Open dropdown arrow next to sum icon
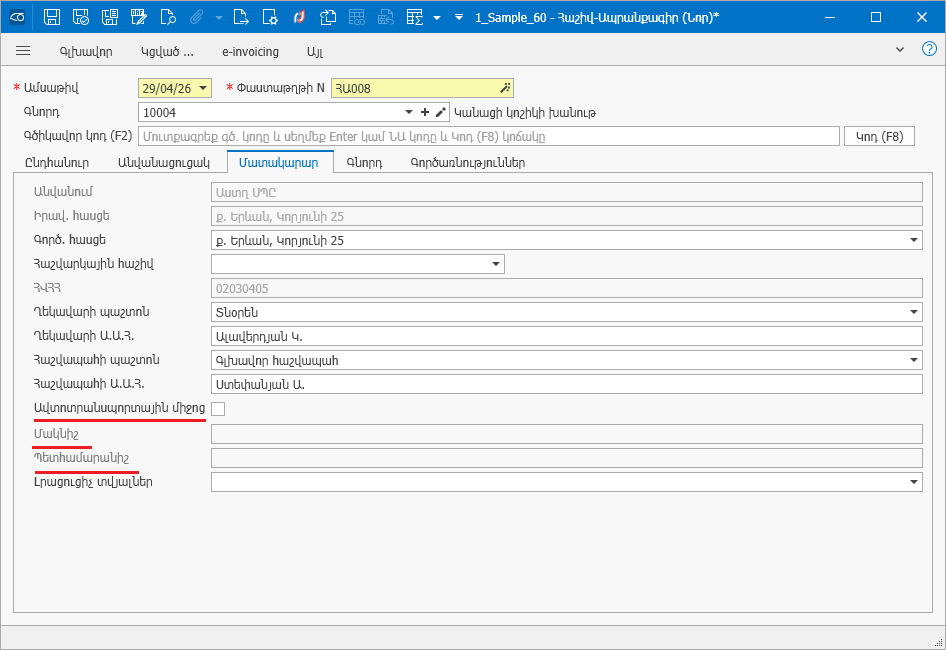 pos(437,18)
